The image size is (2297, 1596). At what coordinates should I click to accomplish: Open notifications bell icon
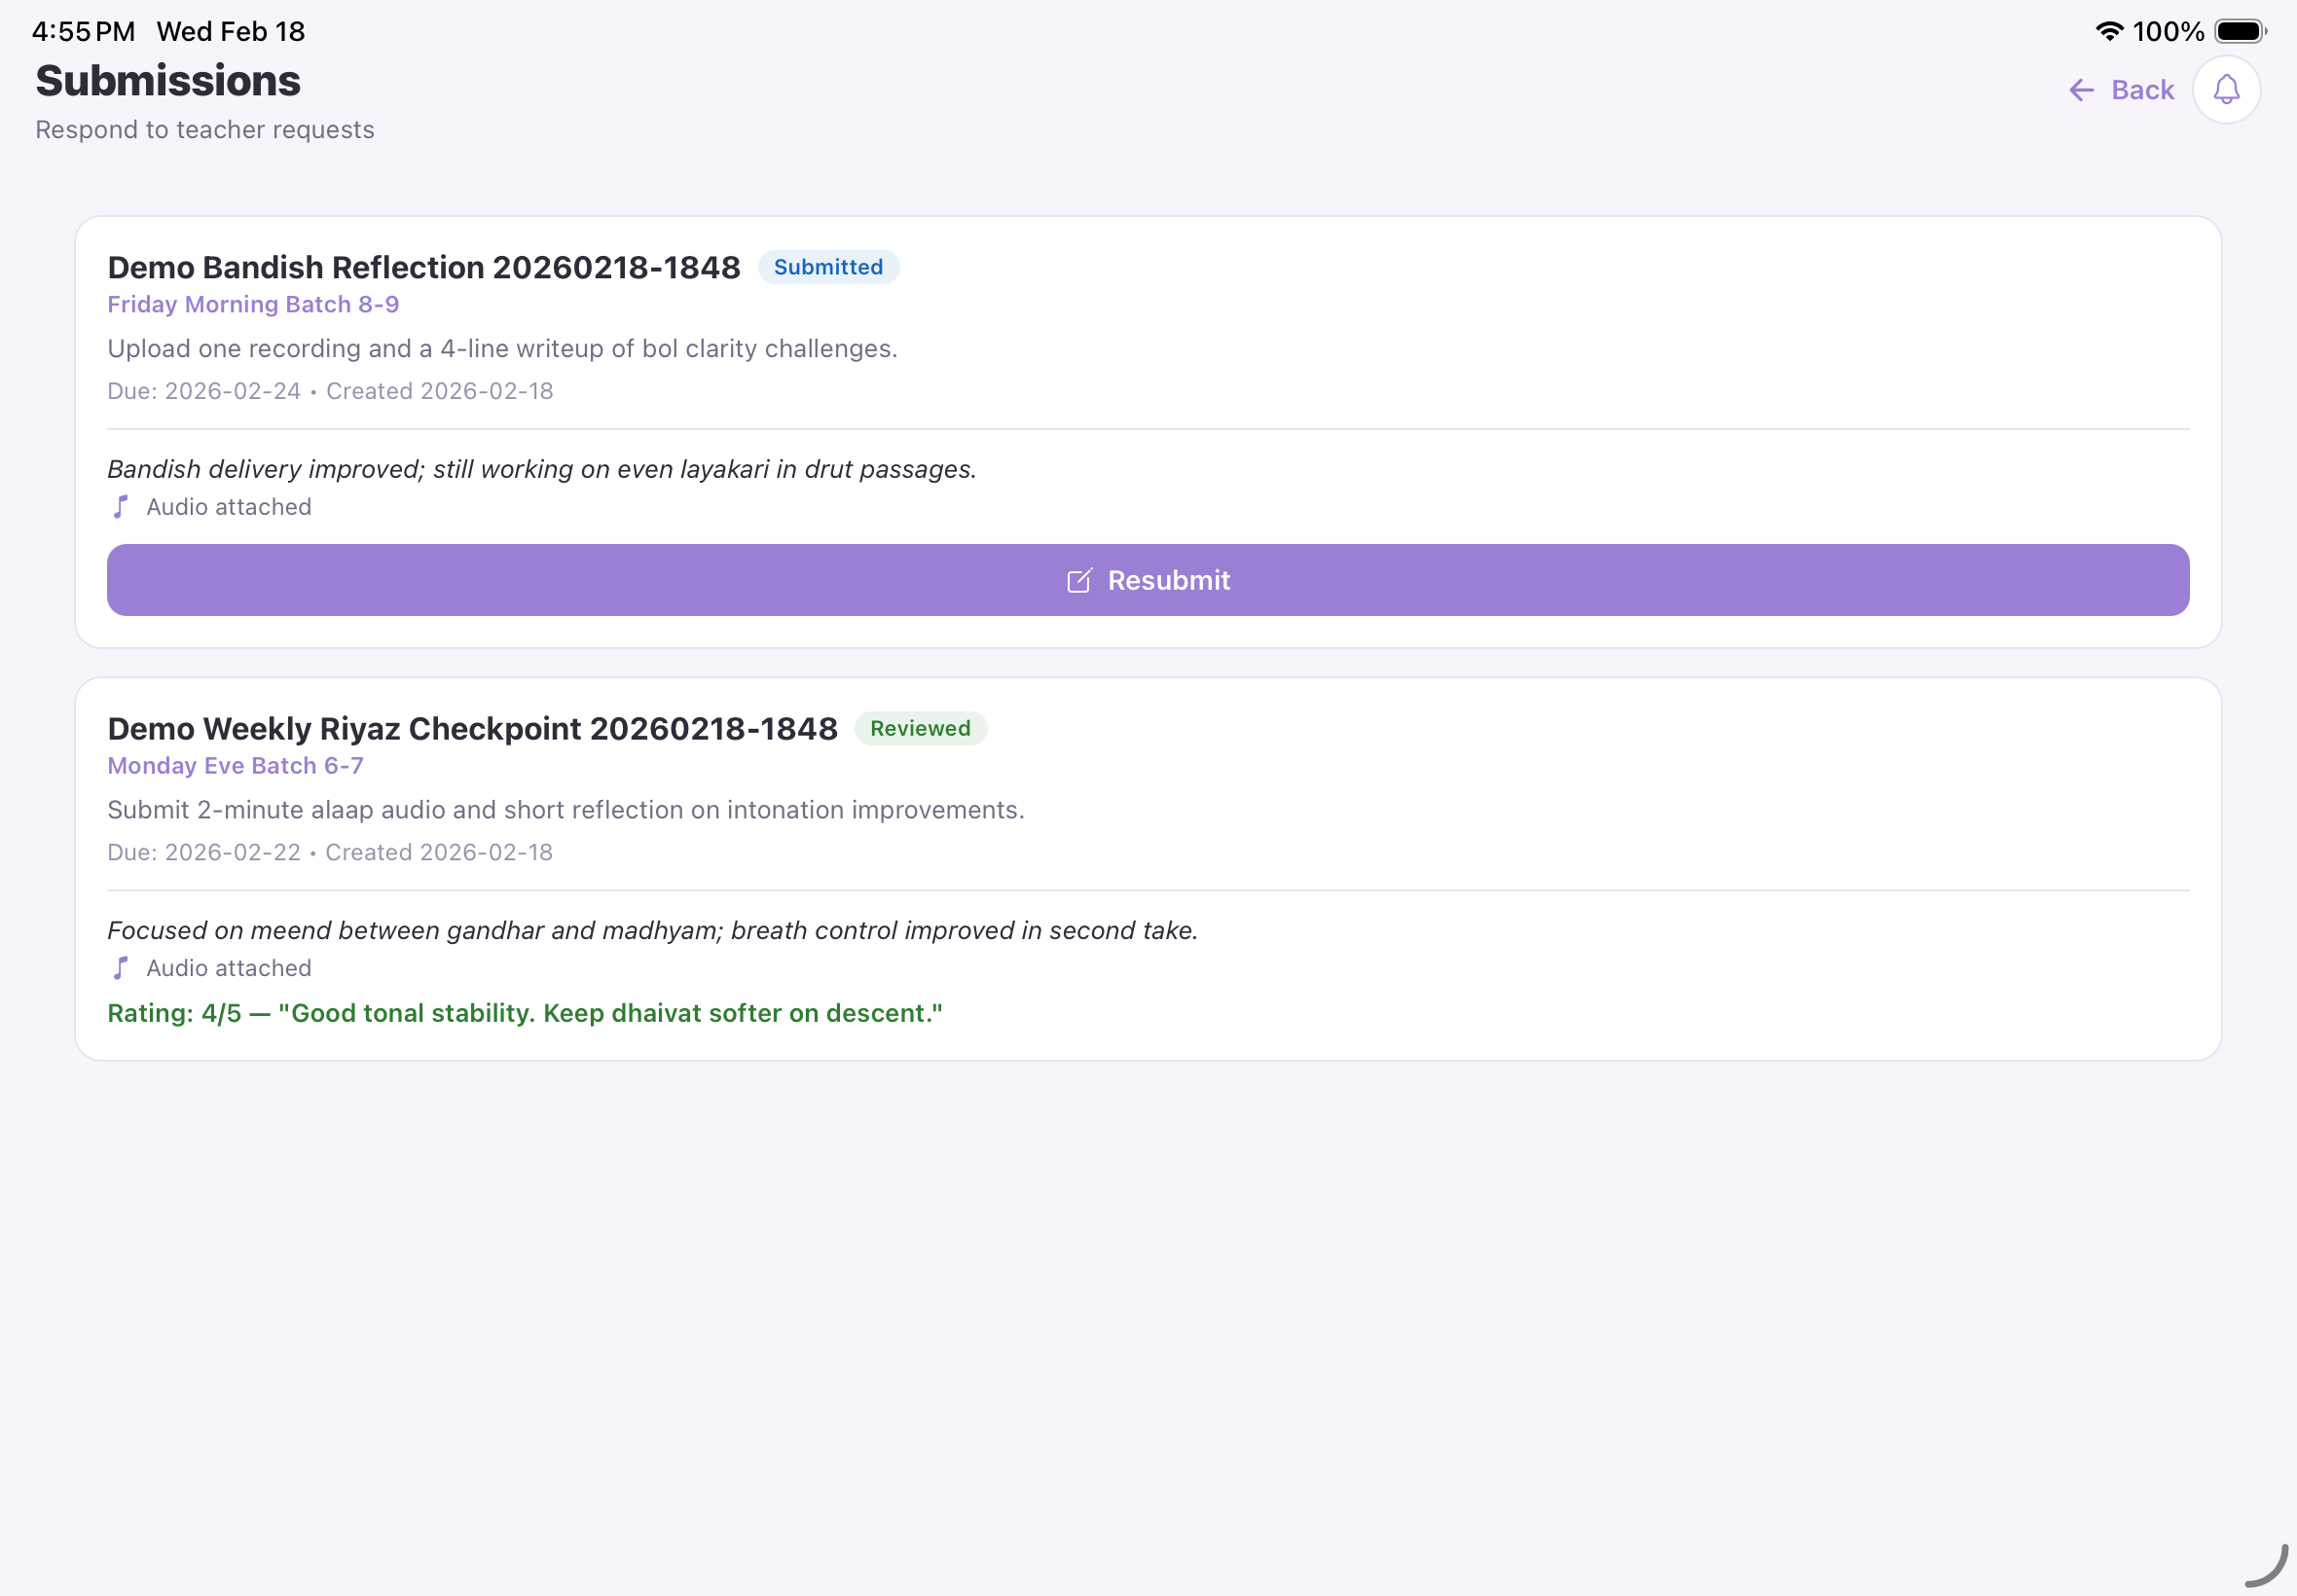click(2226, 90)
